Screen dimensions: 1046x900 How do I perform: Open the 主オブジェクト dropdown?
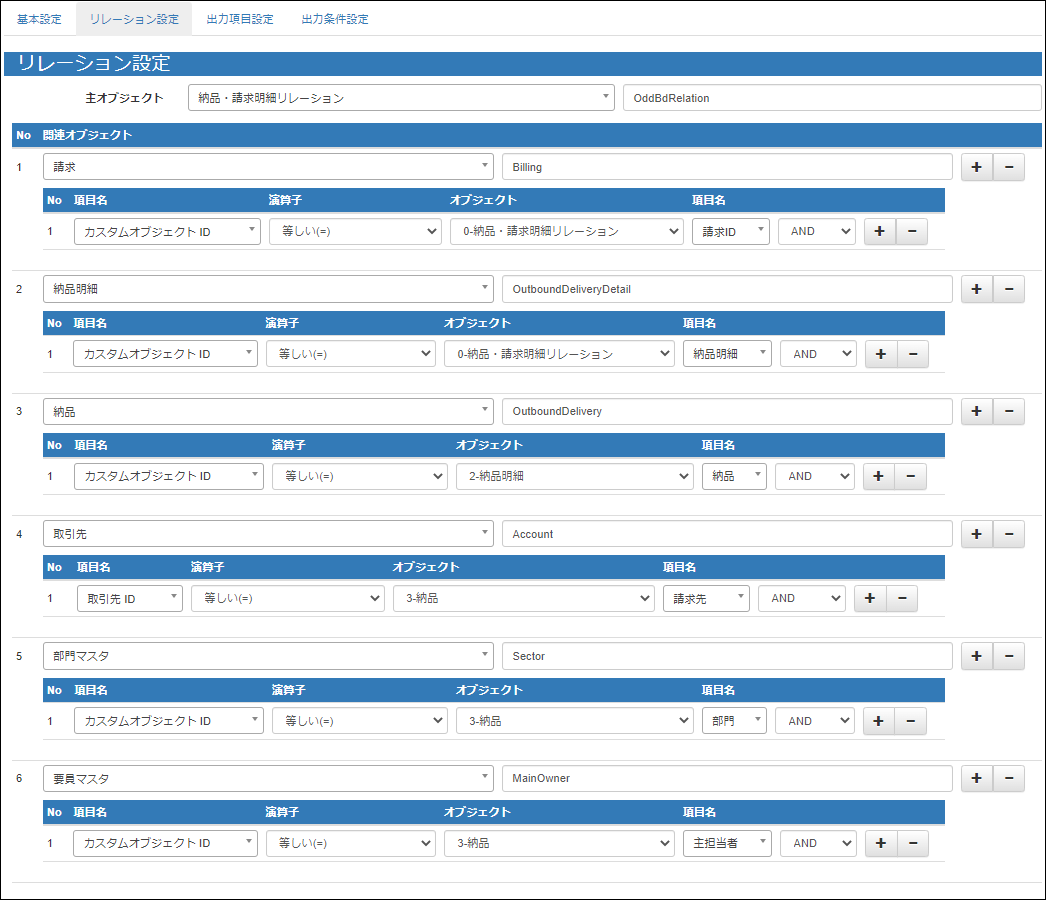pos(401,98)
